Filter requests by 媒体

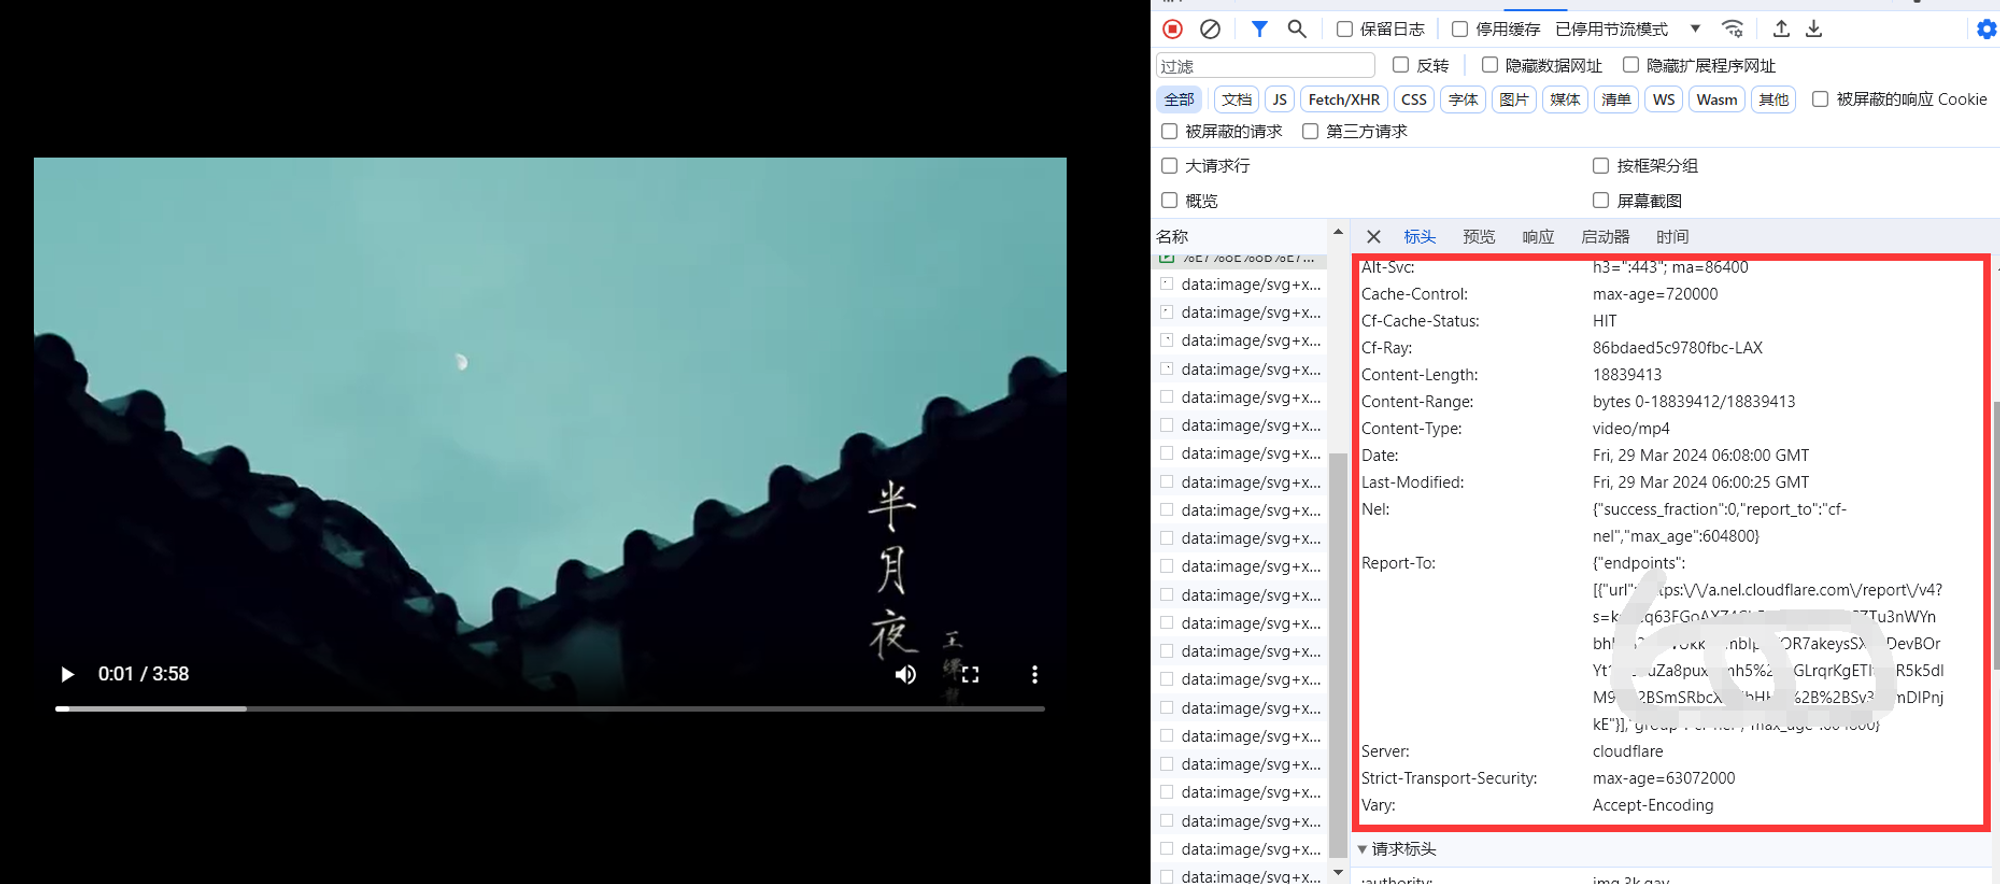(x=1565, y=99)
